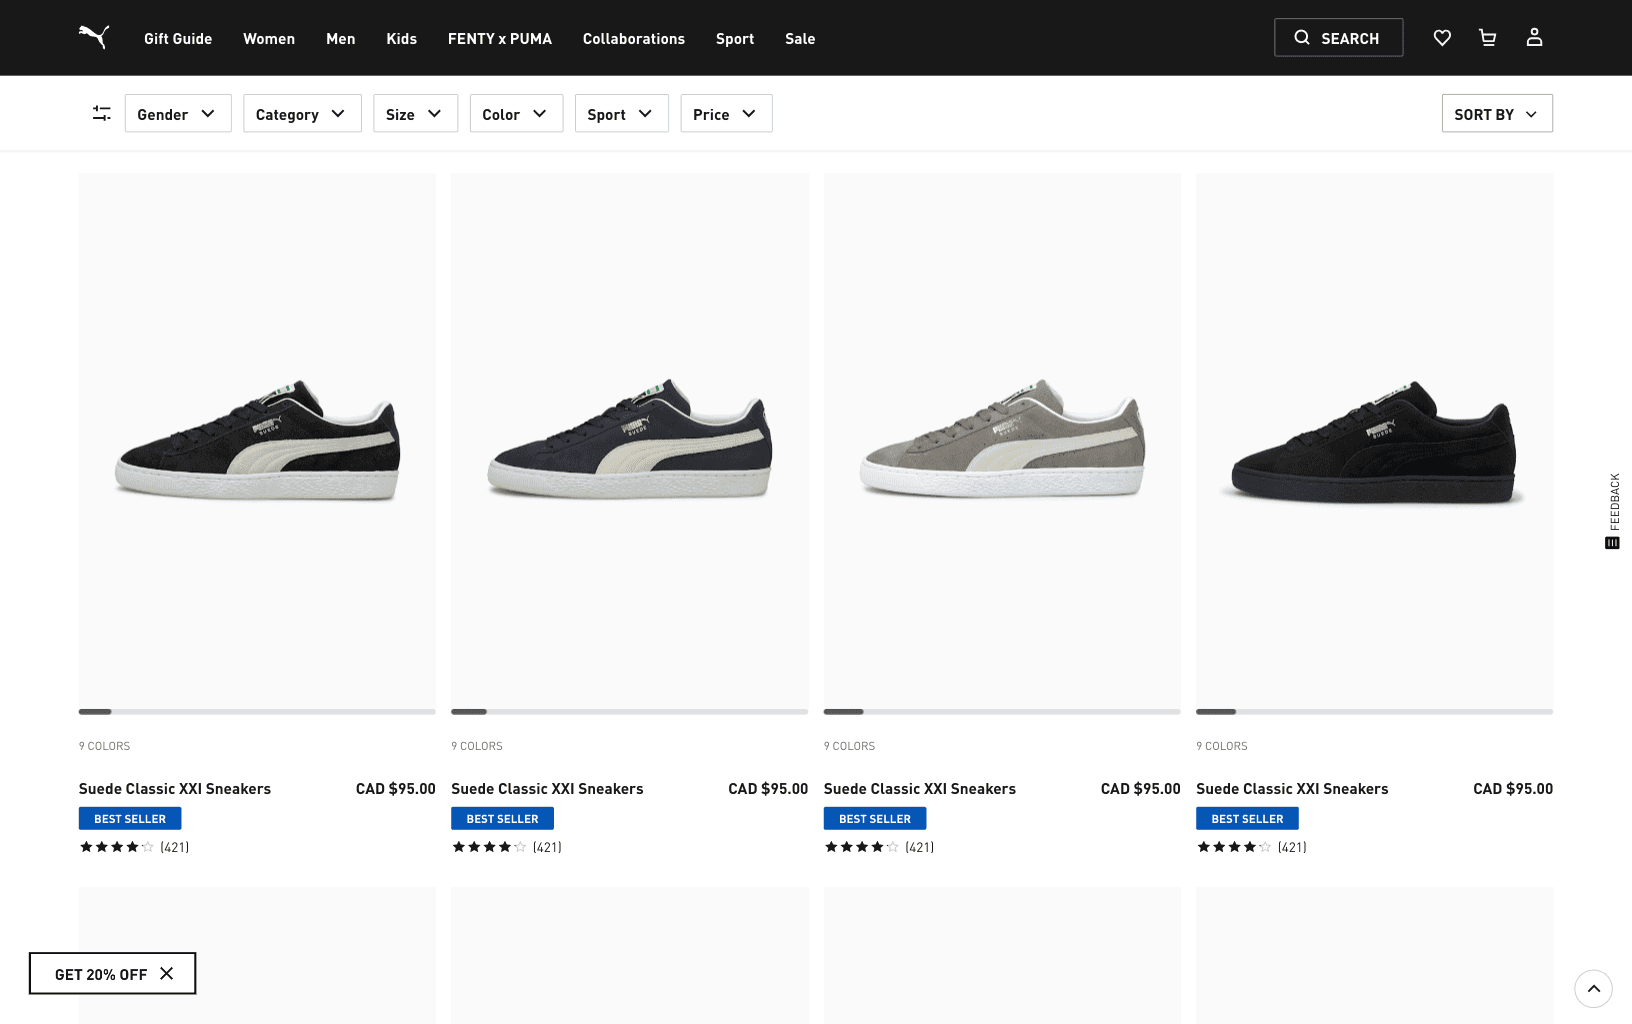
Task: Click the scroll-to-top arrow button
Action: [x=1593, y=989]
